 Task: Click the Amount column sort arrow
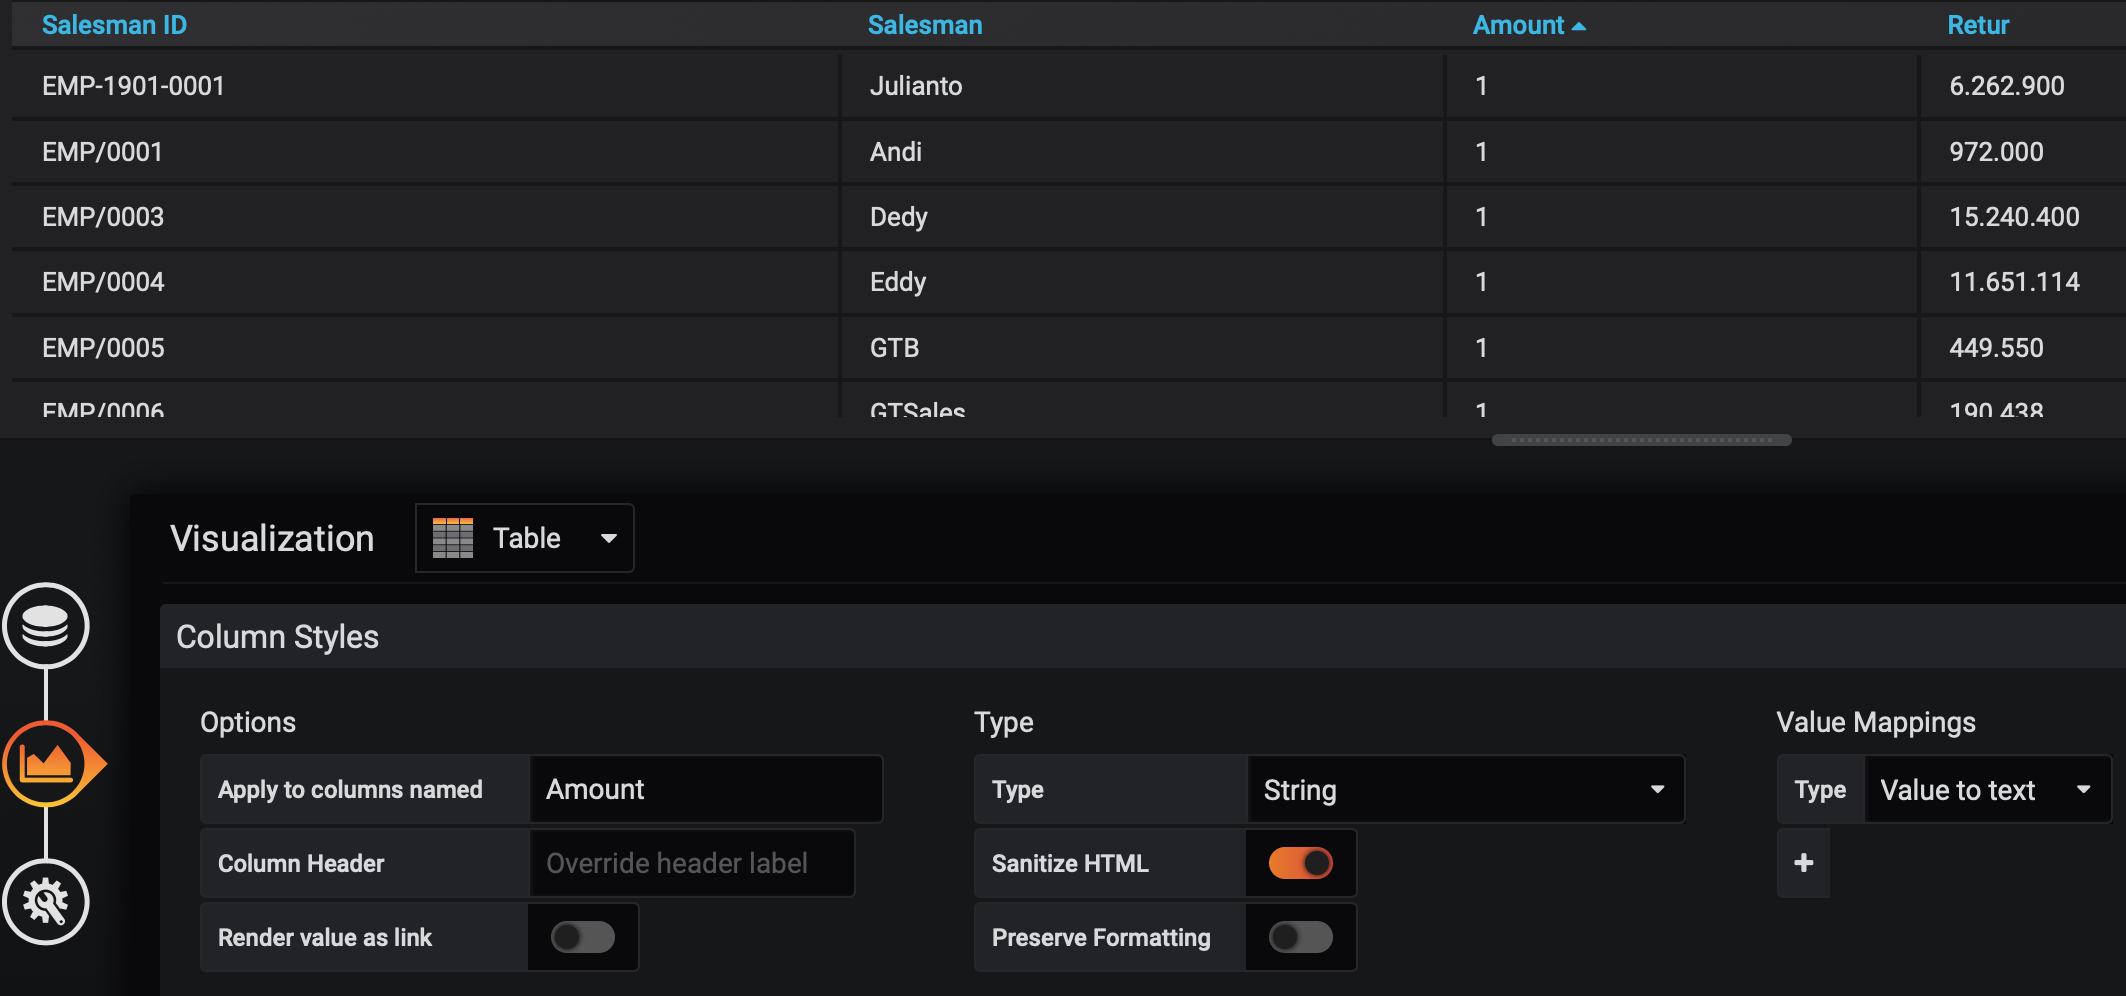pos(1578,25)
